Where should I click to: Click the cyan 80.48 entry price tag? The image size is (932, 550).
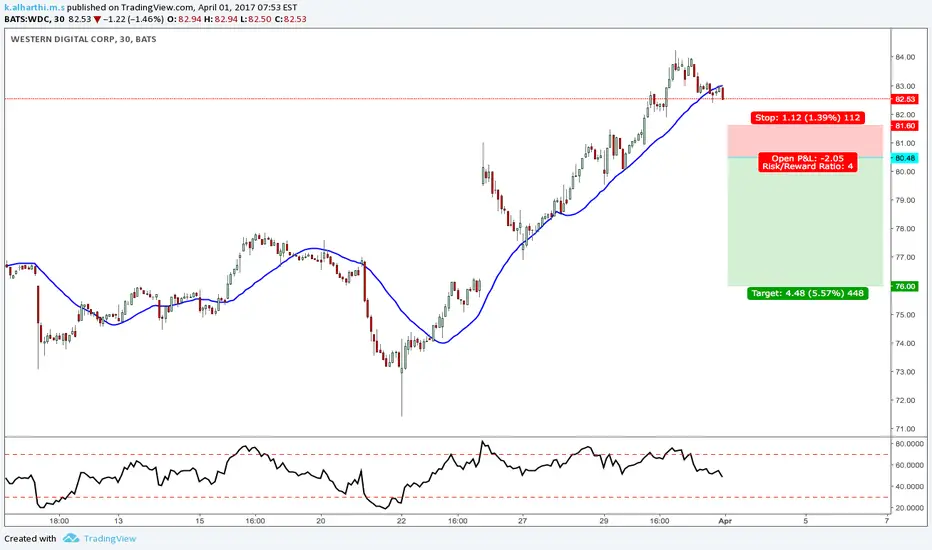point(905,158)
